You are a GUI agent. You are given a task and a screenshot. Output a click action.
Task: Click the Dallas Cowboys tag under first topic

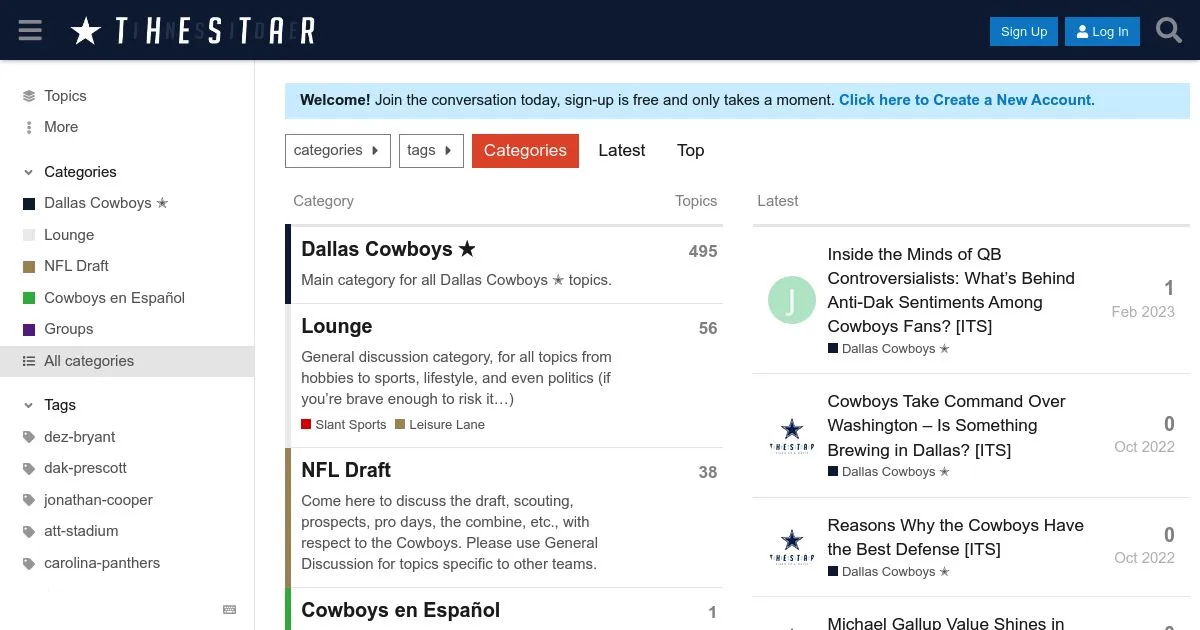point(889,349)
